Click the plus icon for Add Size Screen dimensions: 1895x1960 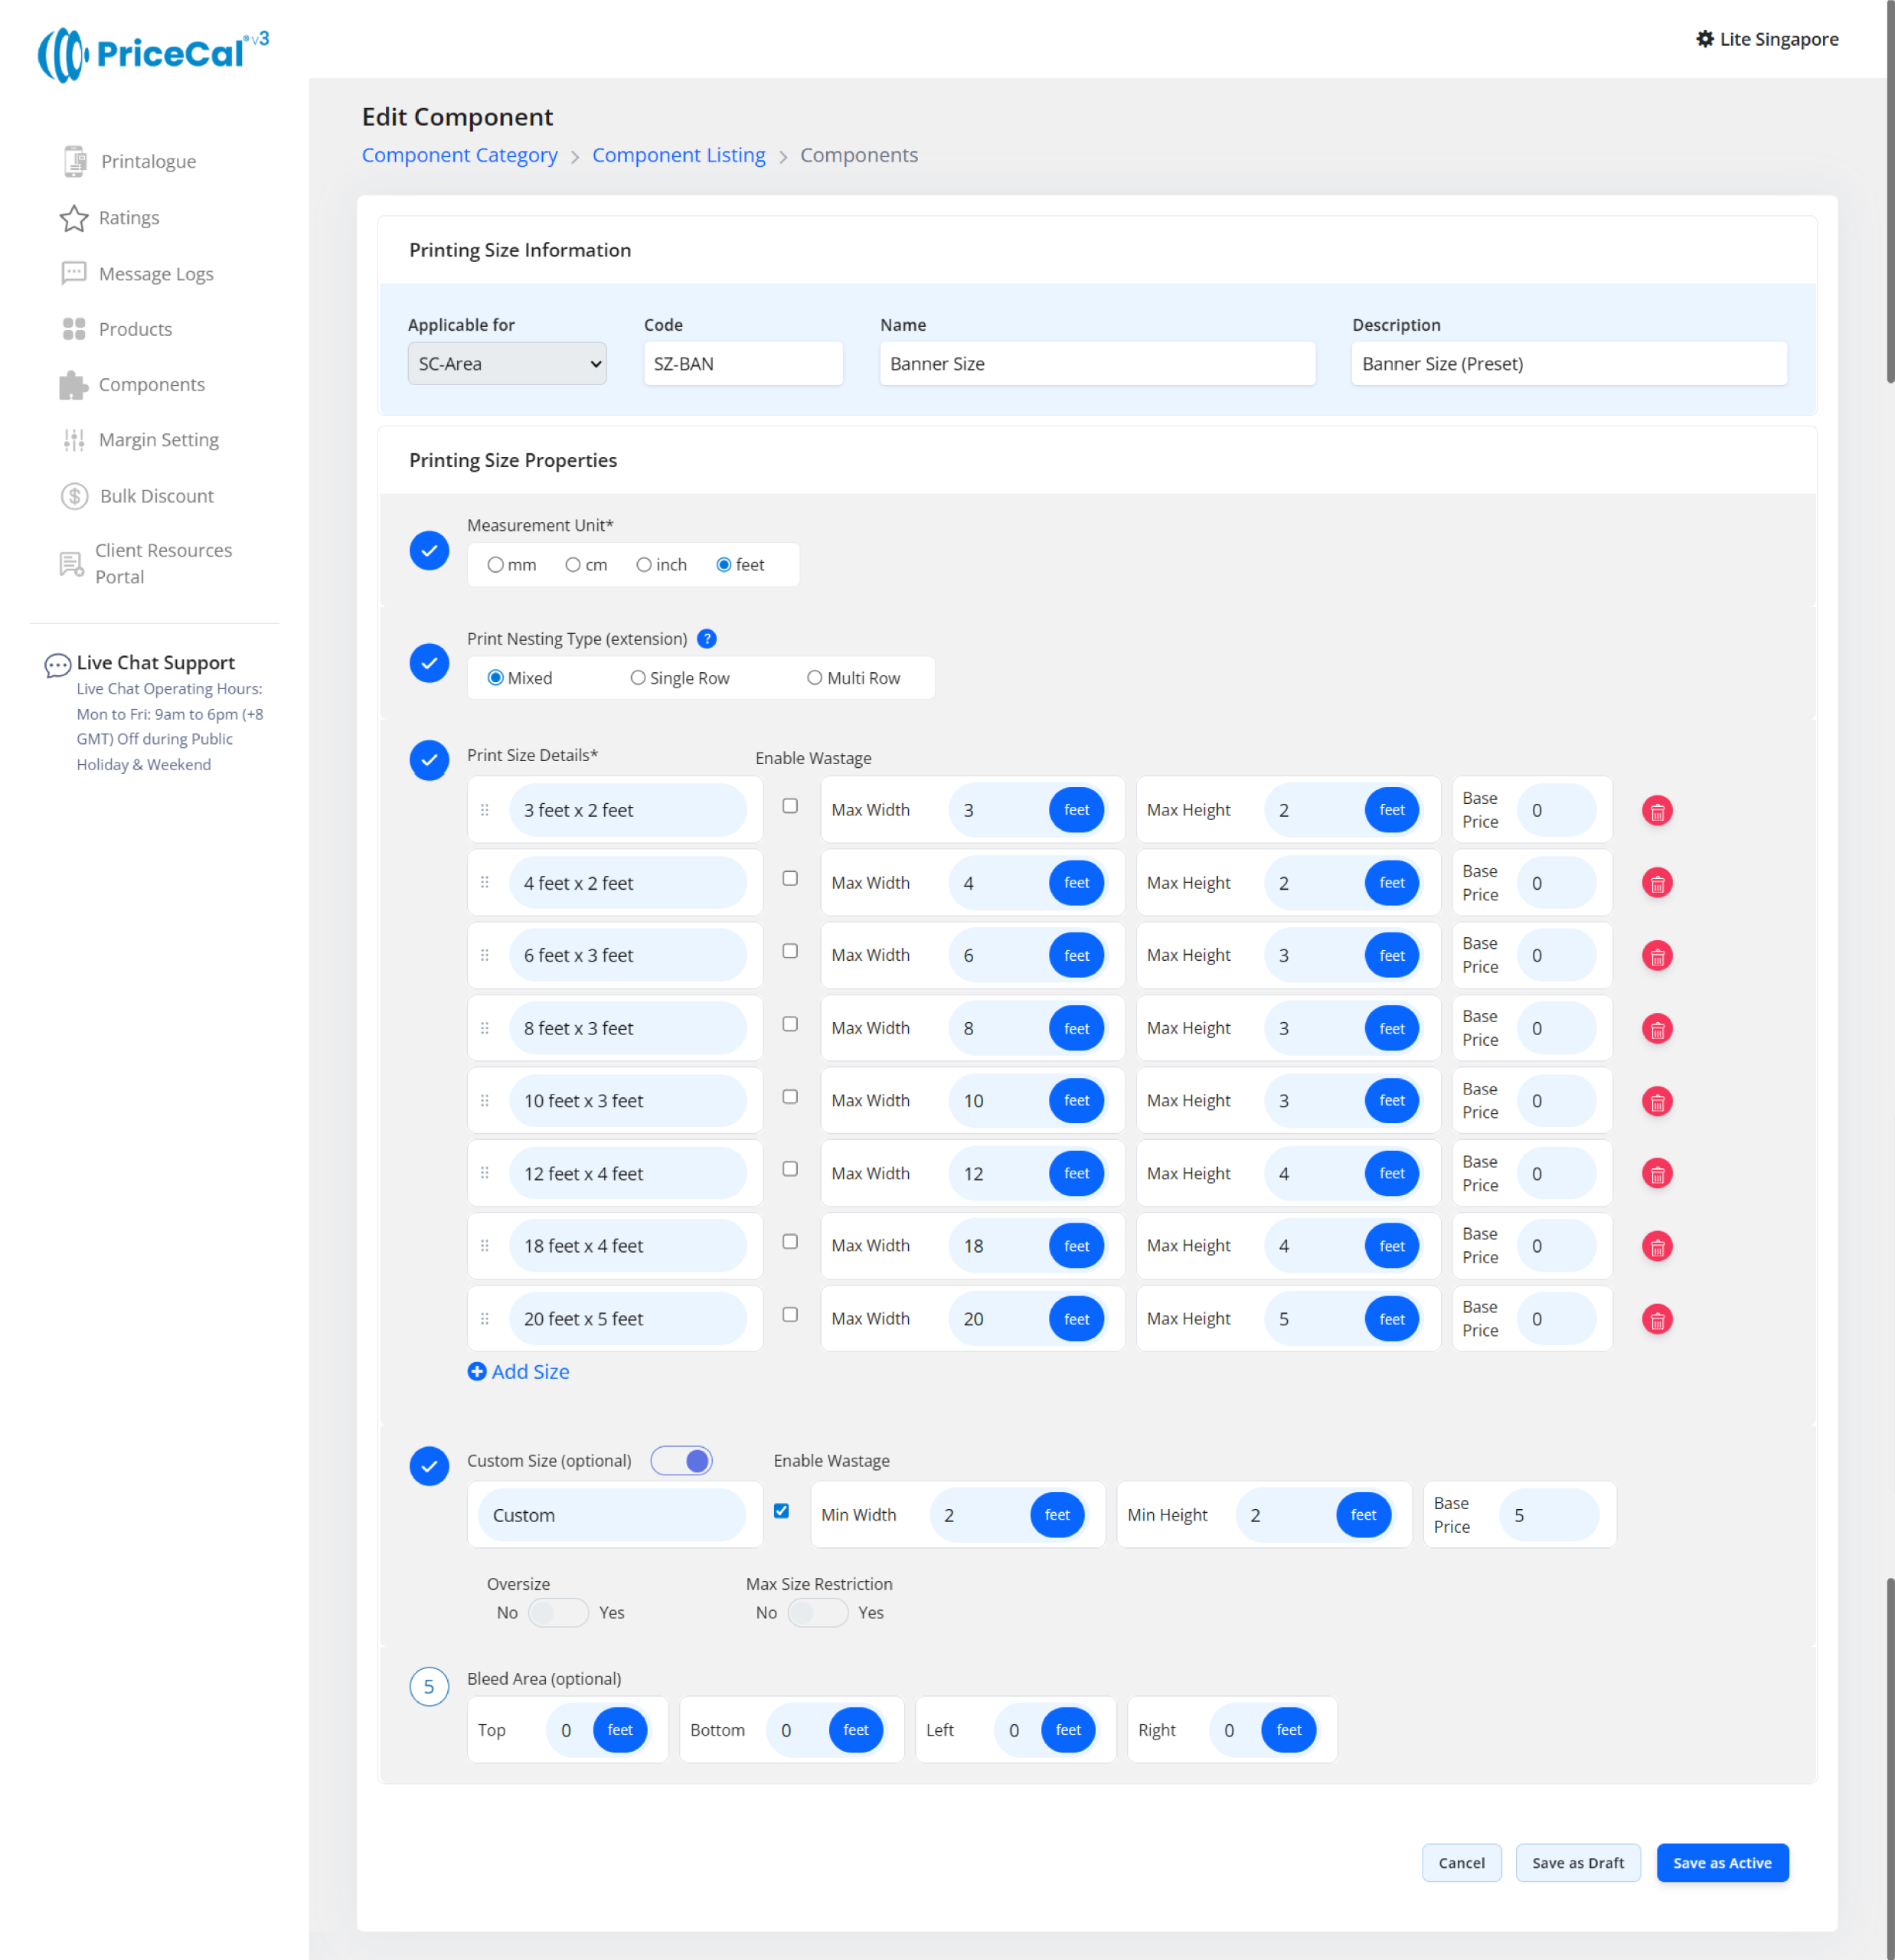point(477,1372)
